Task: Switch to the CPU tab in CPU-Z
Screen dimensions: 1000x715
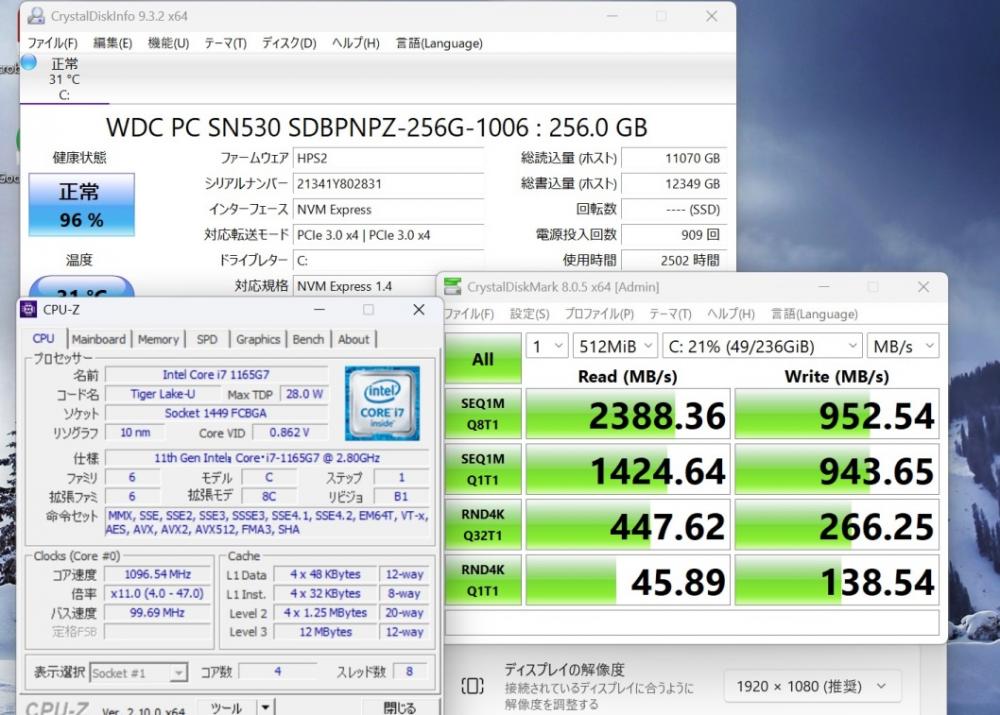Action: click(x=43, y=339)
